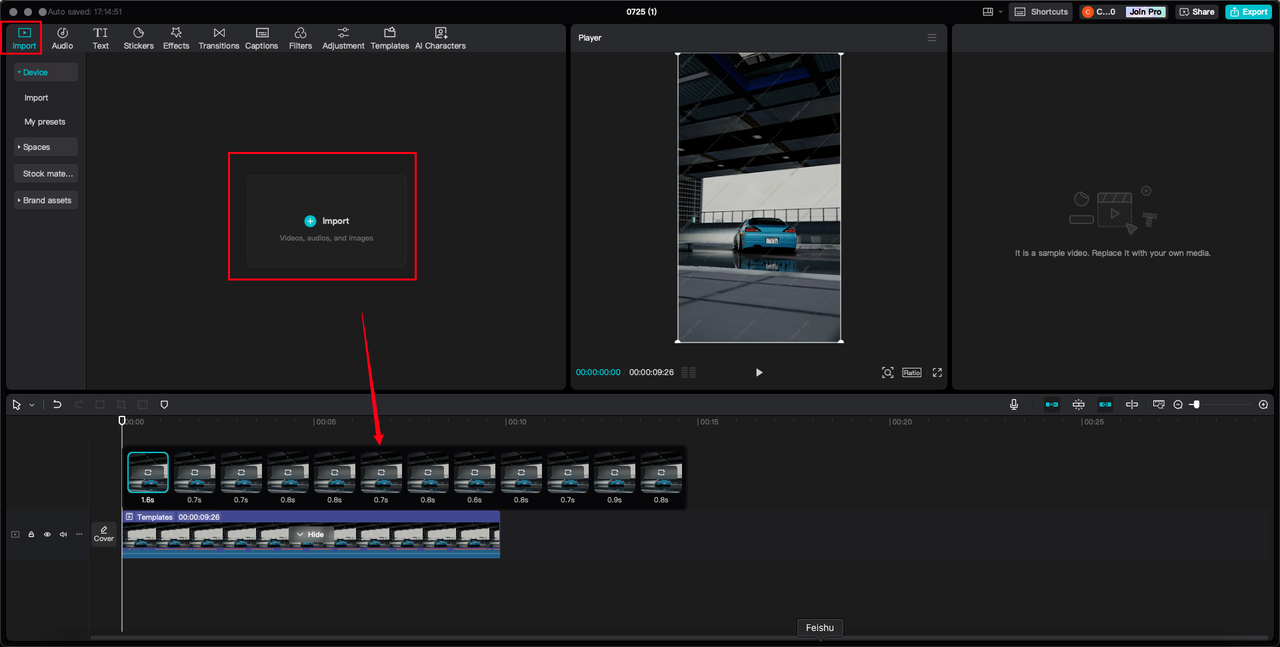Click the Feishu tooltip label
The width and height of the screenshot is (1280, 647).
820,628
